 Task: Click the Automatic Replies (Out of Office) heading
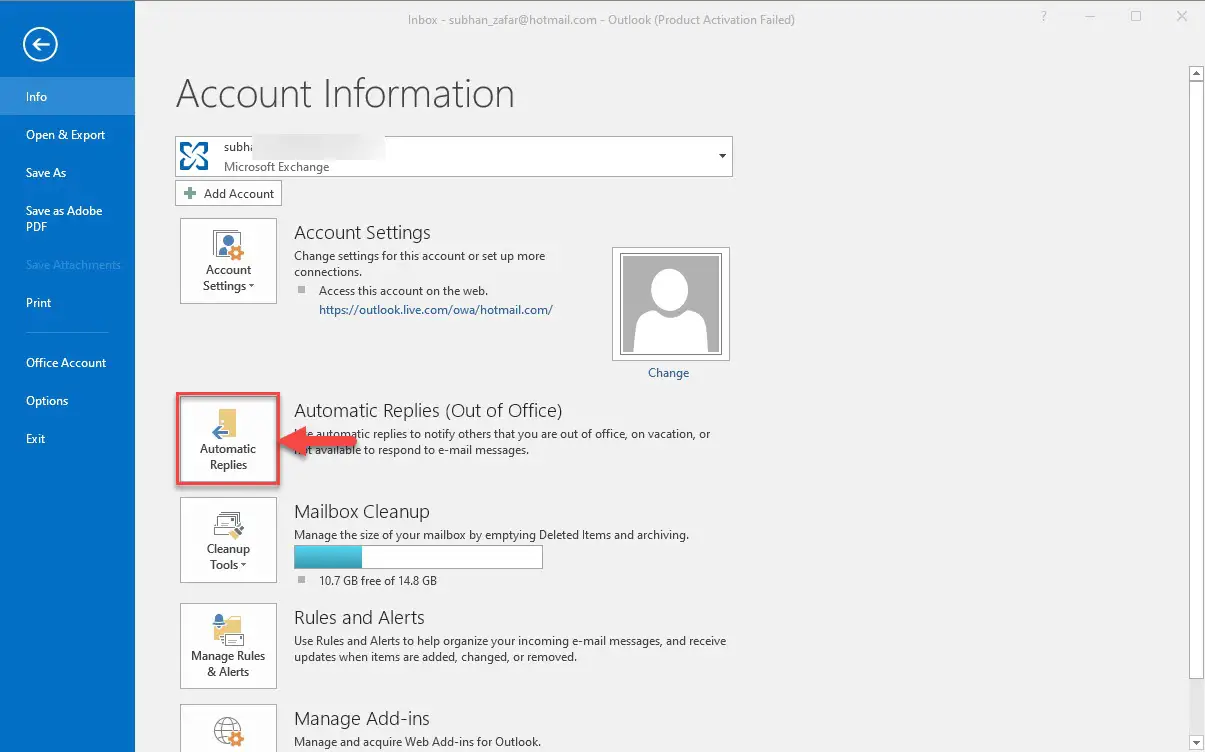(x=428, y=411)
